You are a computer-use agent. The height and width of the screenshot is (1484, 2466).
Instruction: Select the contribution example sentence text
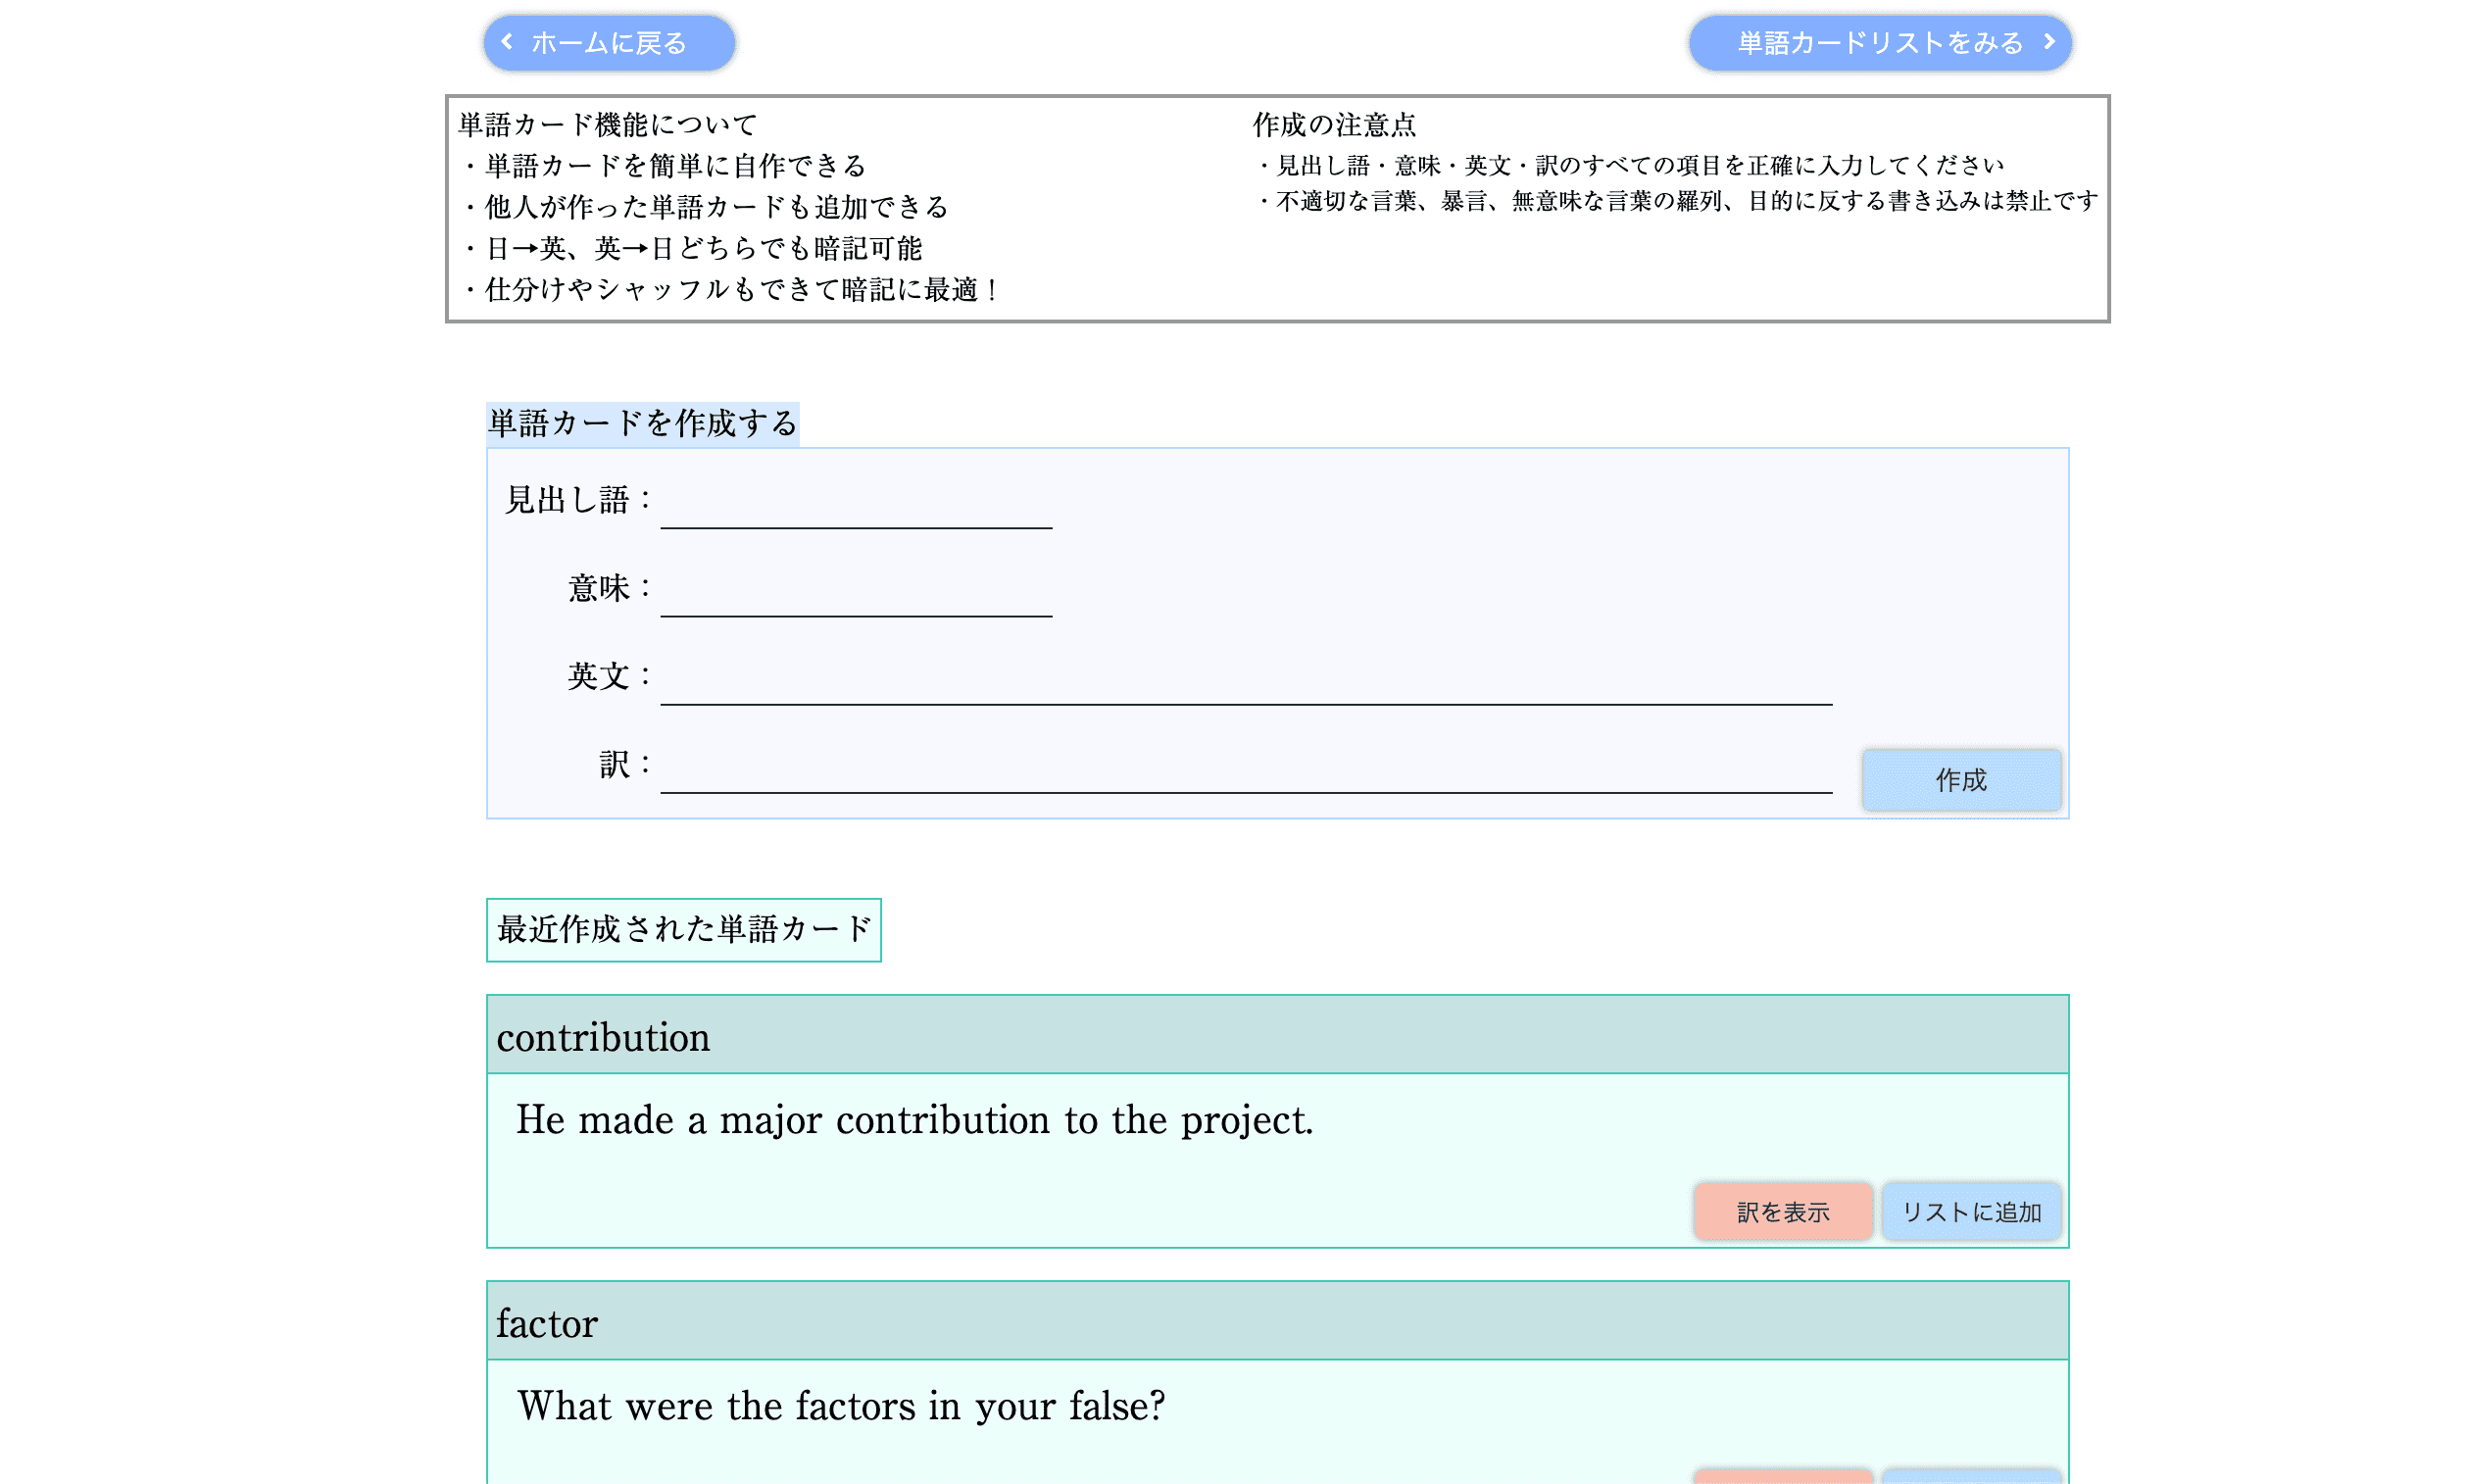(x=915, y=1120)
